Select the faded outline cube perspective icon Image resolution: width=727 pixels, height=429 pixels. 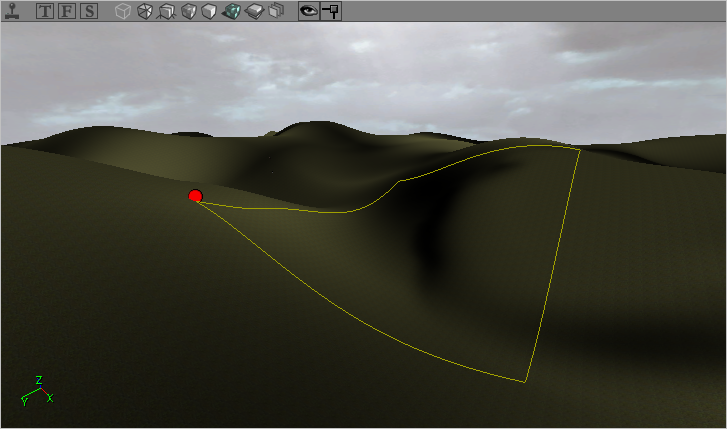[122, 12]
